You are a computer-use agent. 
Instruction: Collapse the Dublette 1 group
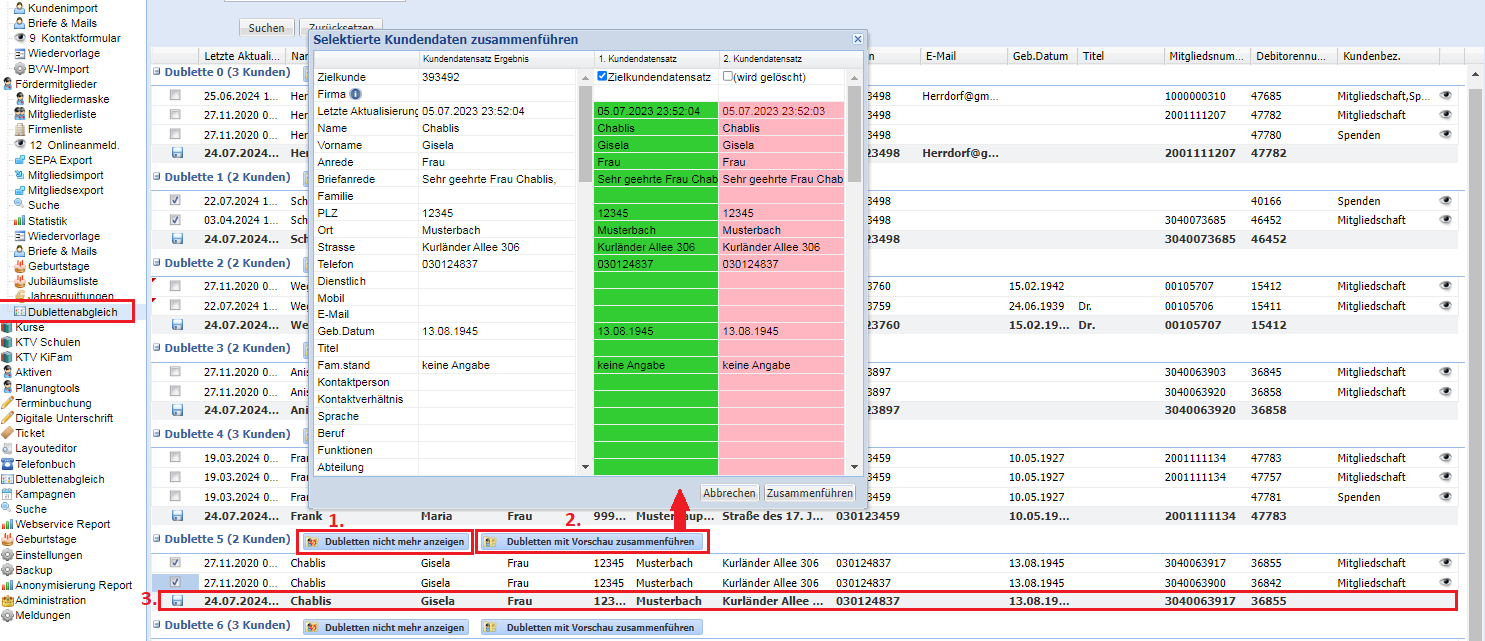coord(156,178)
